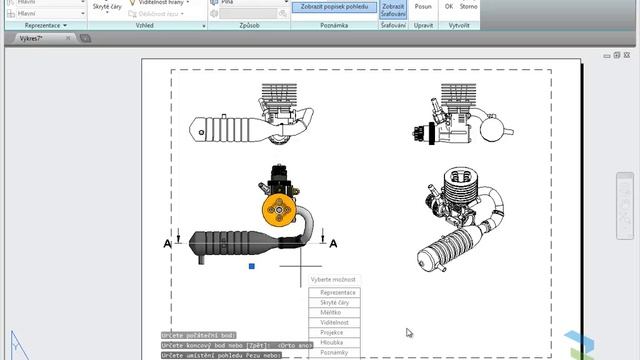The width and height of the screenshot is (640, 360).
Task: Click the left section label A
Action: click(167, 244)
